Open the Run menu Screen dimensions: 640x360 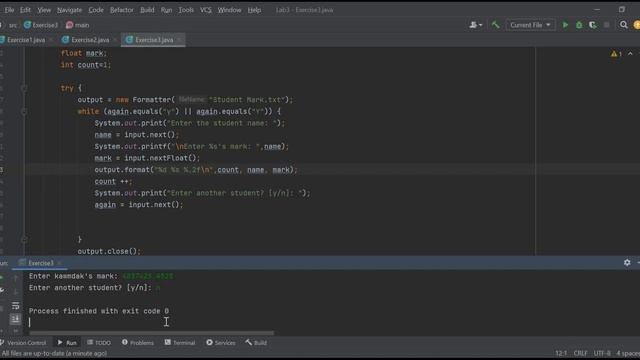166,10
